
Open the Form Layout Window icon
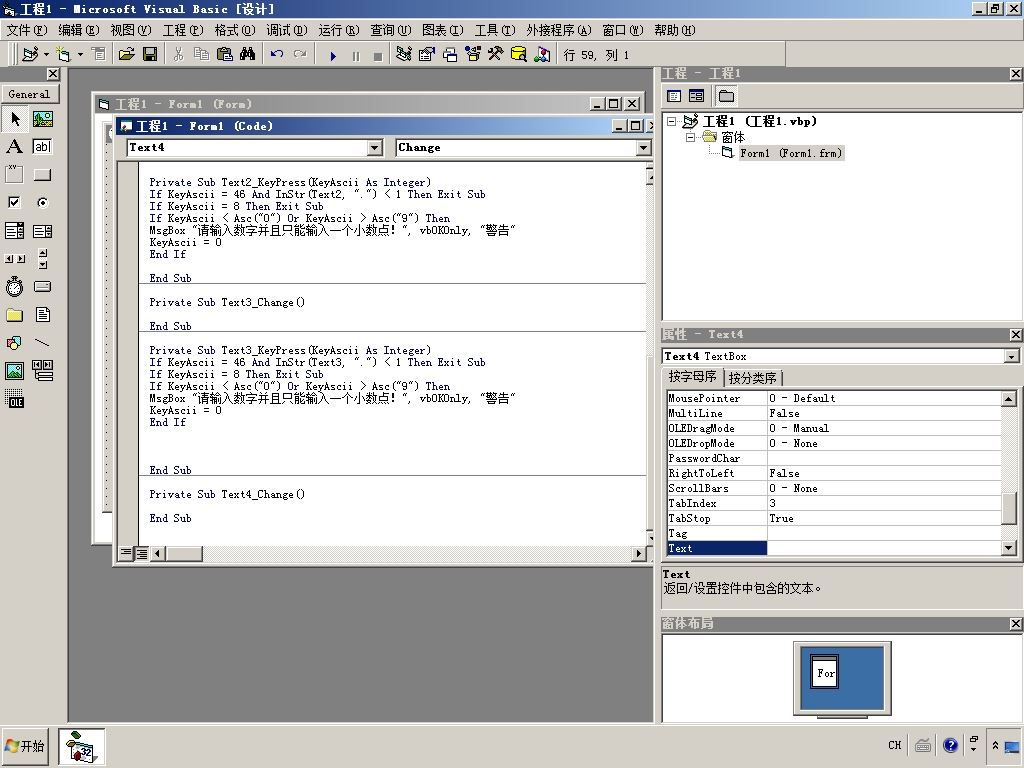pyautogui.click(x=450, y=54)
